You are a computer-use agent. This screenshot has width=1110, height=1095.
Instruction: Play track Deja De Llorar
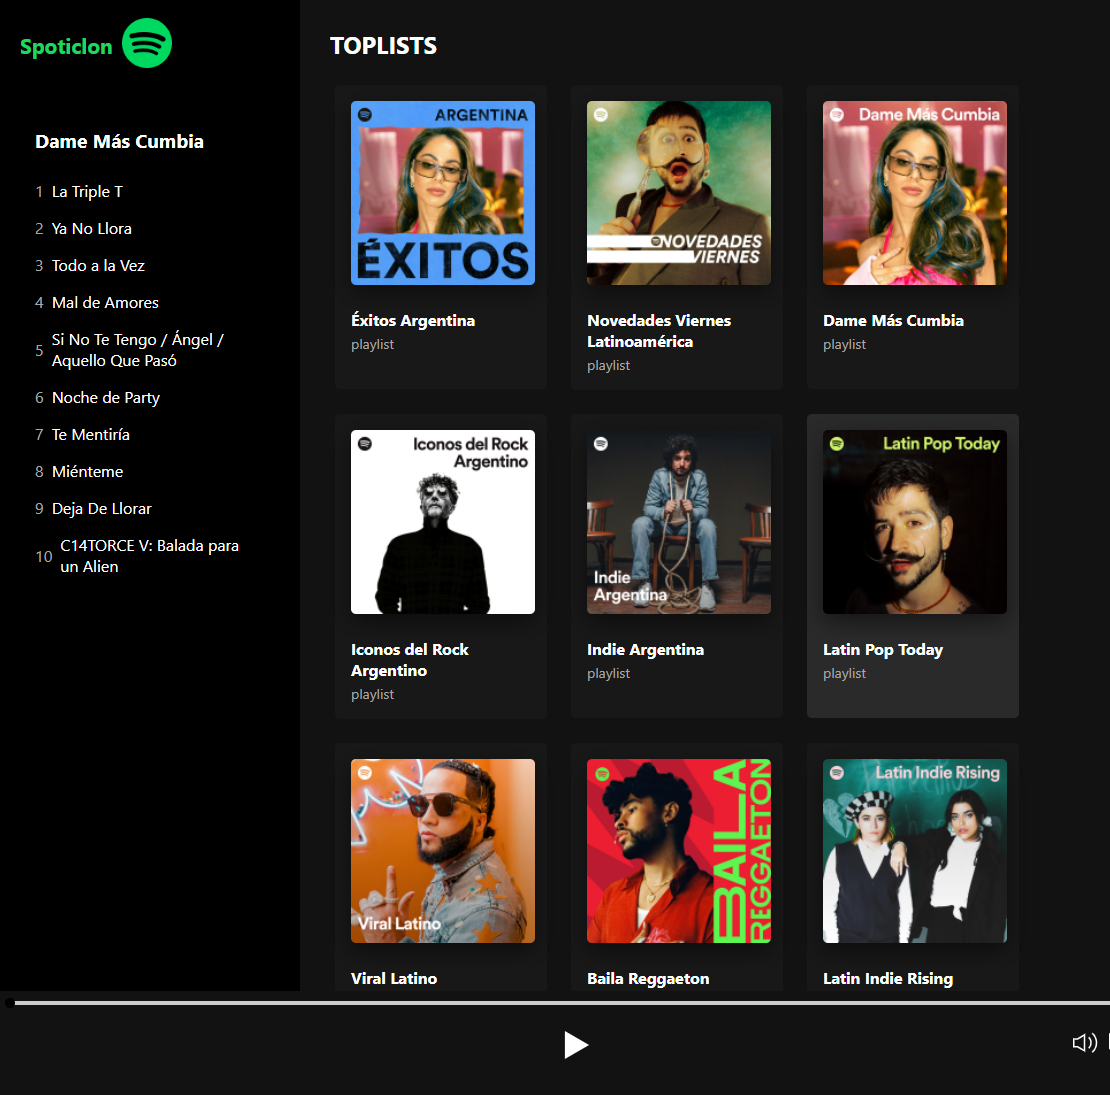[x=101, y=508]
